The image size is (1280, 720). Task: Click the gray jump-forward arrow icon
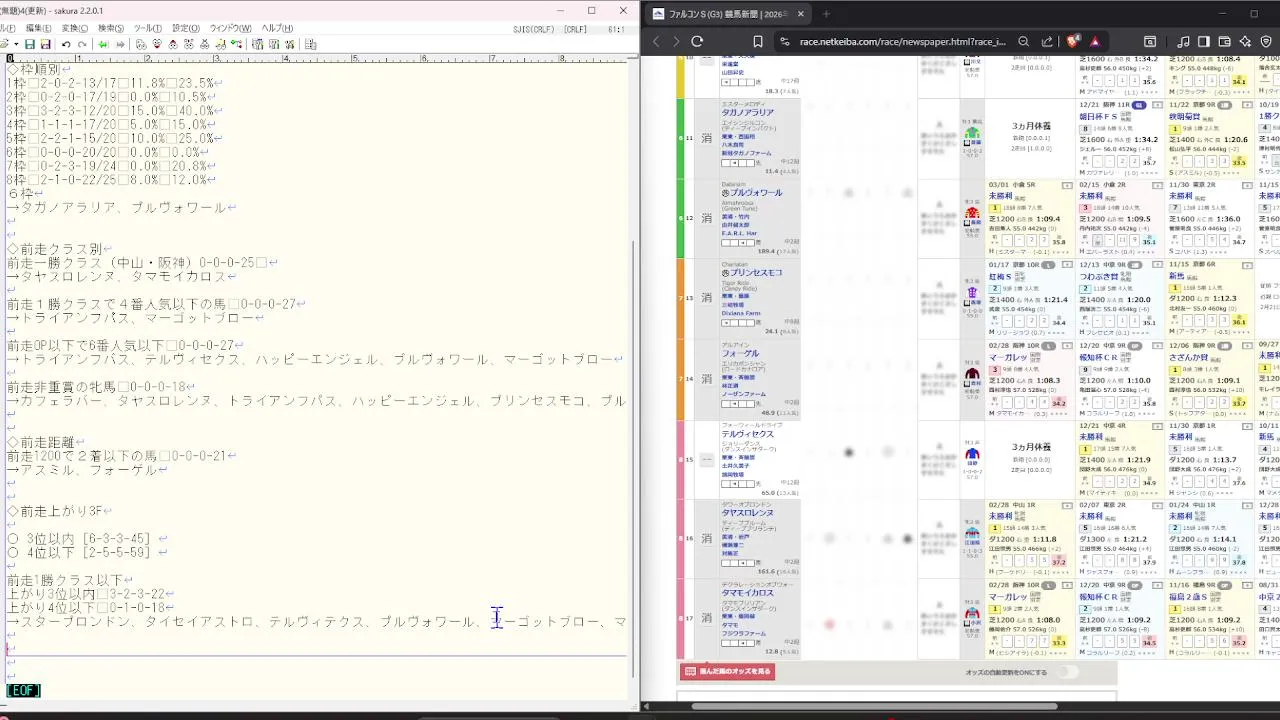tap(120, 44)
